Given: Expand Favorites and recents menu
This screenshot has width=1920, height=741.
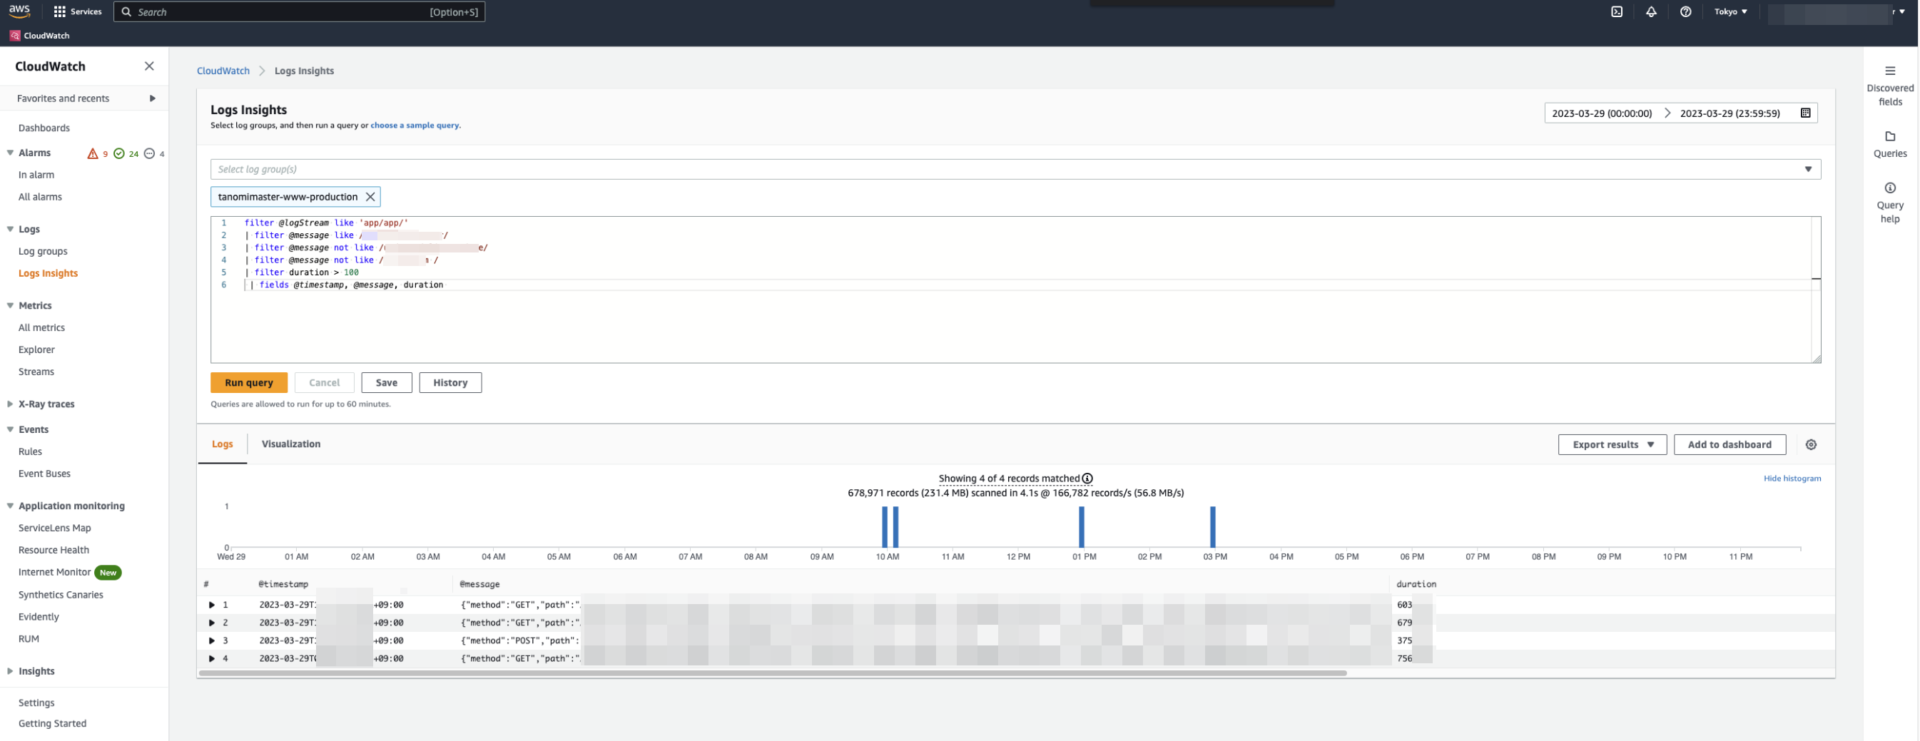Looking at the screenshot, I should tap(152, 98).
